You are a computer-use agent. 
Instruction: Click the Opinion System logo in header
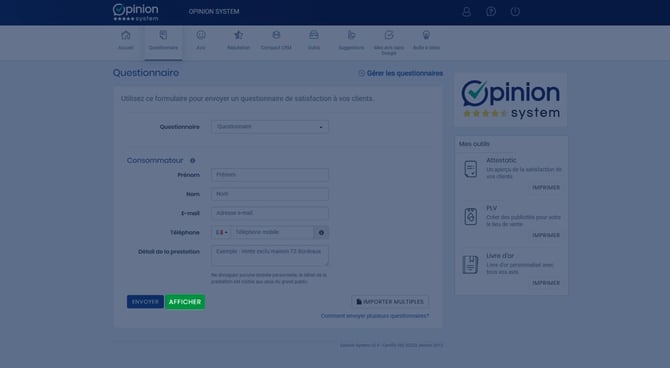coord(135,12)
